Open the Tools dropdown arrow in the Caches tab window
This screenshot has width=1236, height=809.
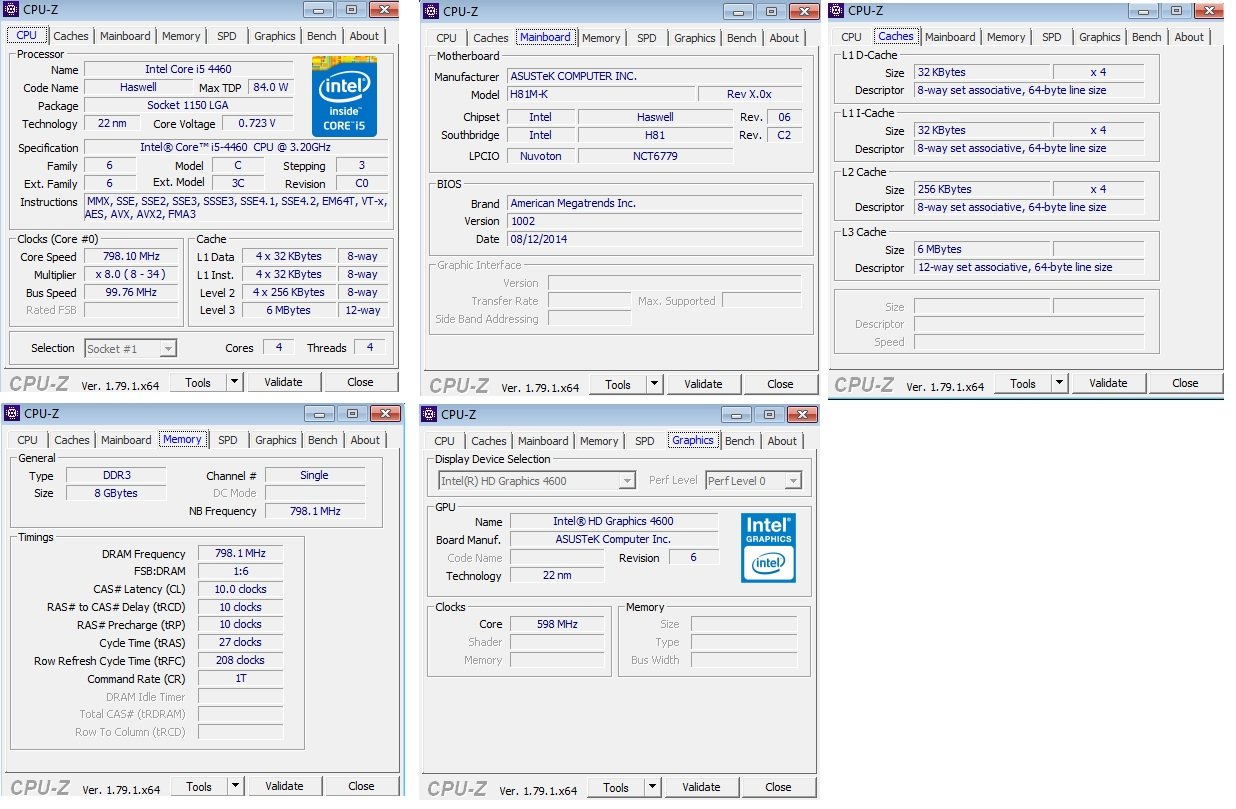click(1059, 383)
